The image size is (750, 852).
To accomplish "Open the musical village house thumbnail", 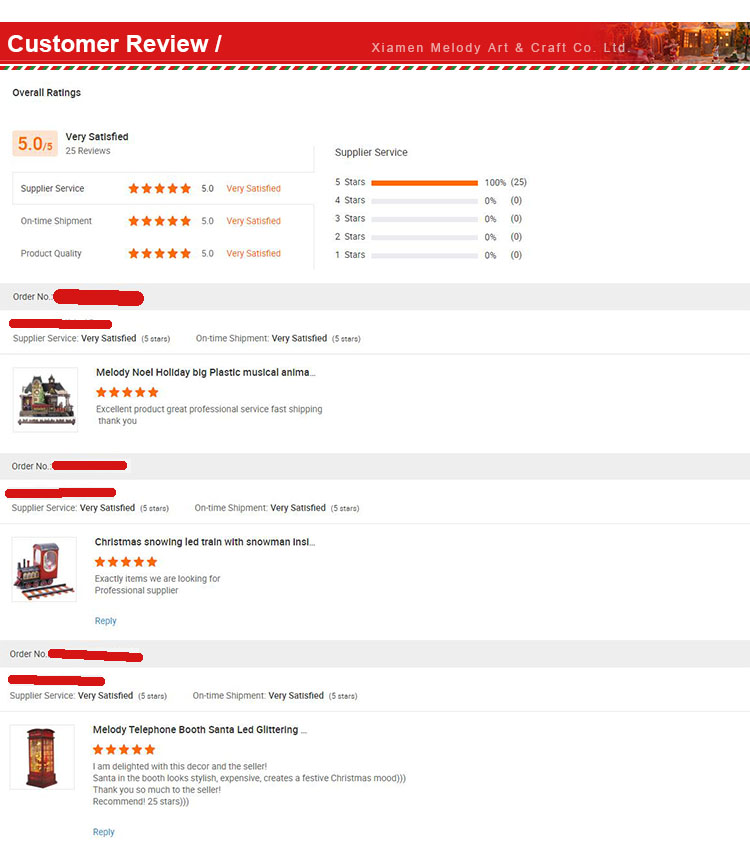I will click(45, 400).
